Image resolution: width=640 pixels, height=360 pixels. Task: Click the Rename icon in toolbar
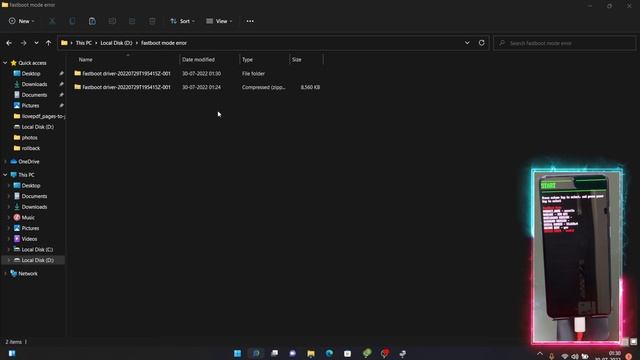click(112, 21)
